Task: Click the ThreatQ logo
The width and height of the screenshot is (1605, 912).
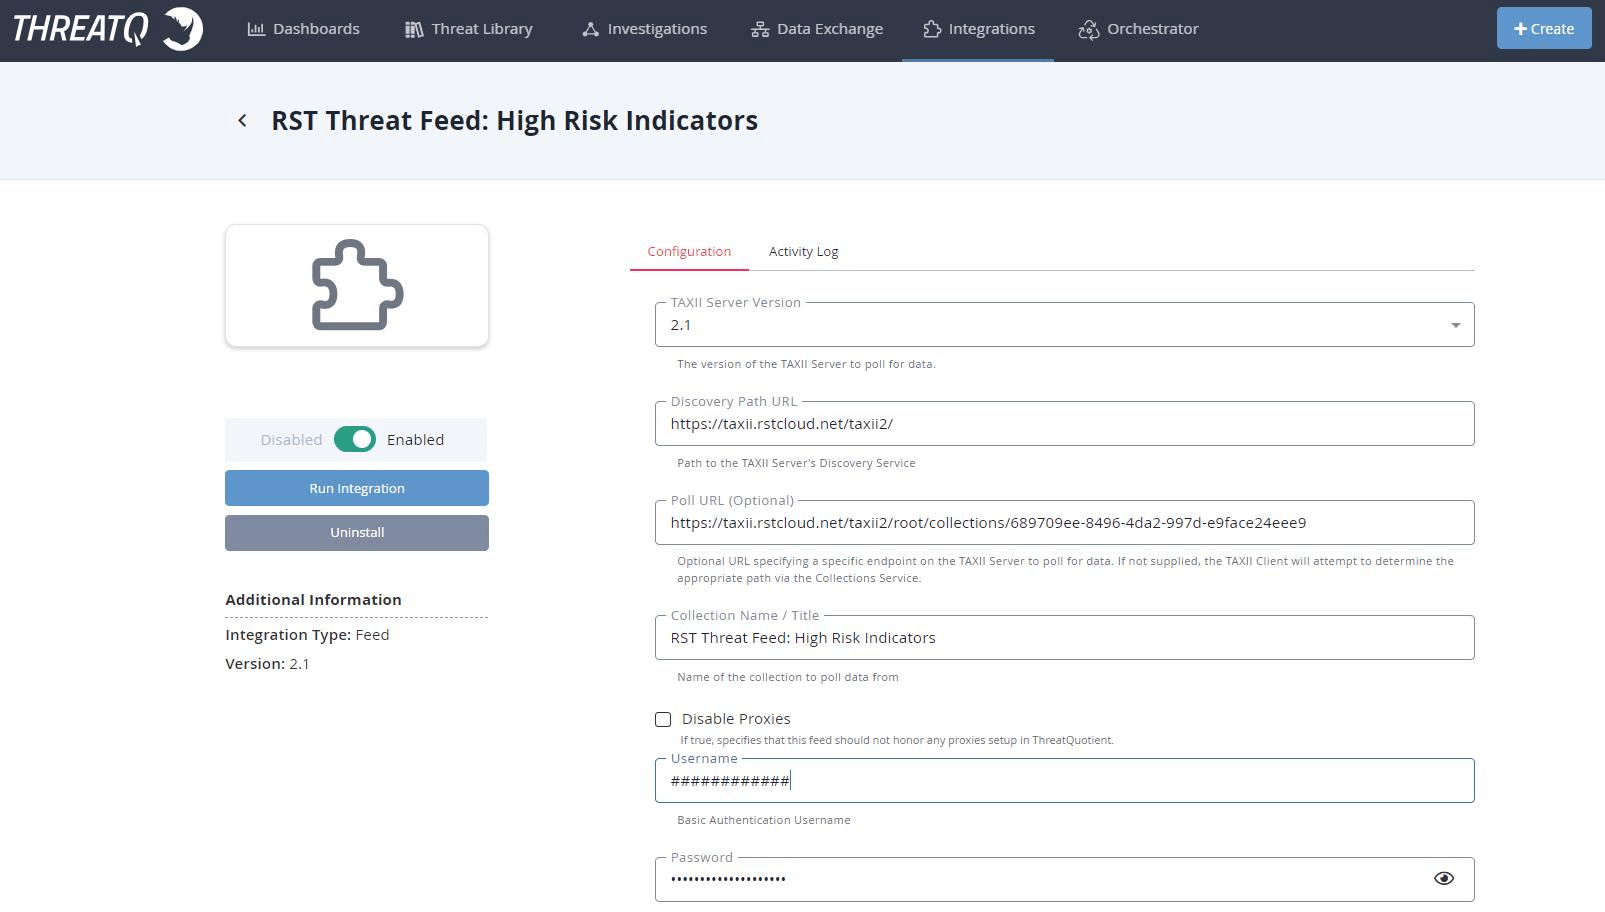Action: [x=108, y=28]
